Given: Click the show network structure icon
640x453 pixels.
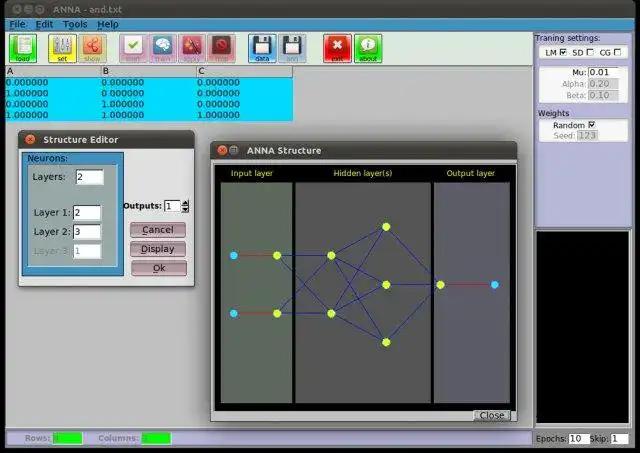Looking at the screenshot, I should pyautogui.click(x=92, y=49).
